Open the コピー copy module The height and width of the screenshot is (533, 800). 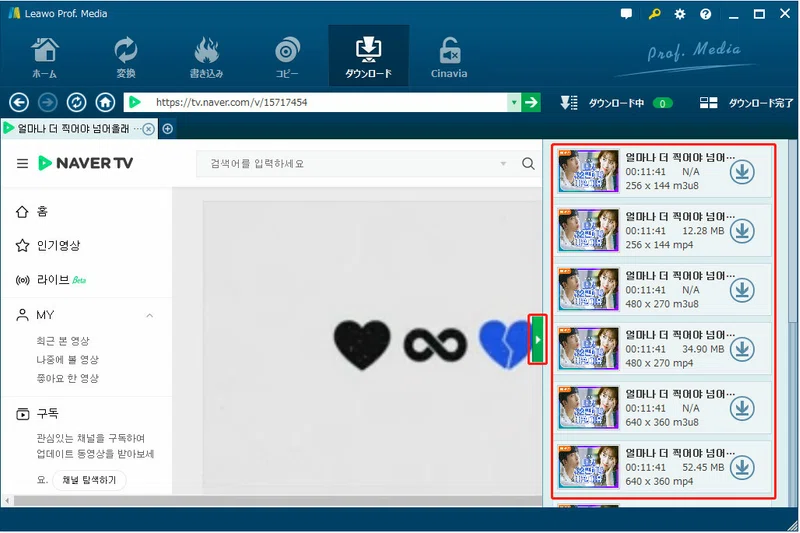pyautogui.click(x=287, y=57)
